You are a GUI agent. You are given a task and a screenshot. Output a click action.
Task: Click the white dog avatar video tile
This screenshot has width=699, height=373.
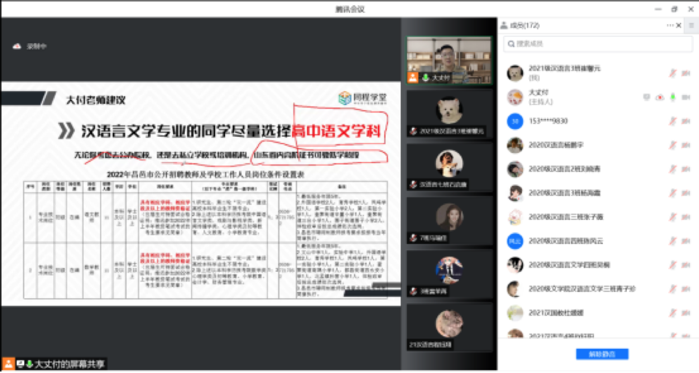449,113
